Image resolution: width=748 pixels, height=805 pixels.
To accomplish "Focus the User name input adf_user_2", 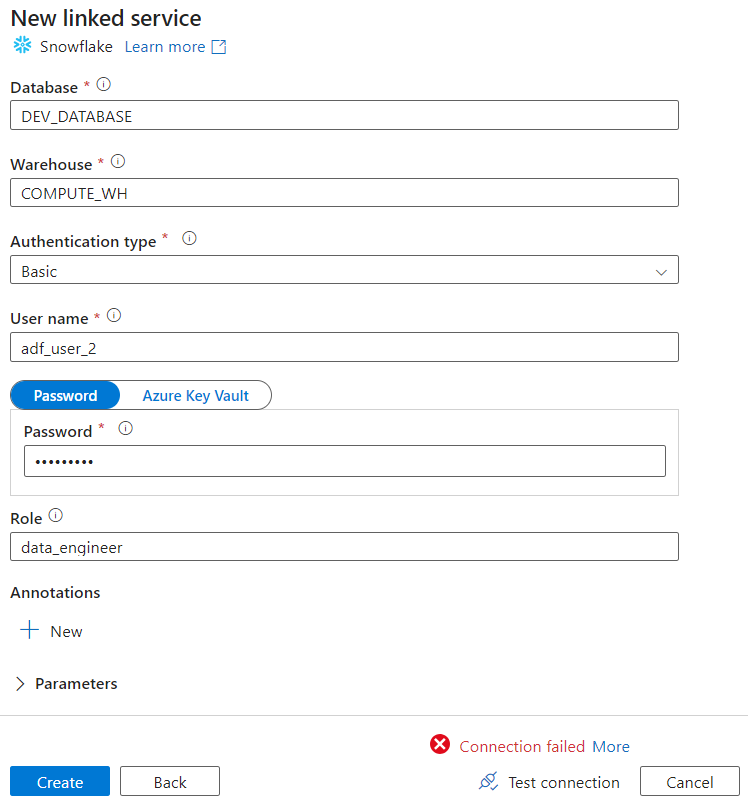I will click(x=344, y=347).
